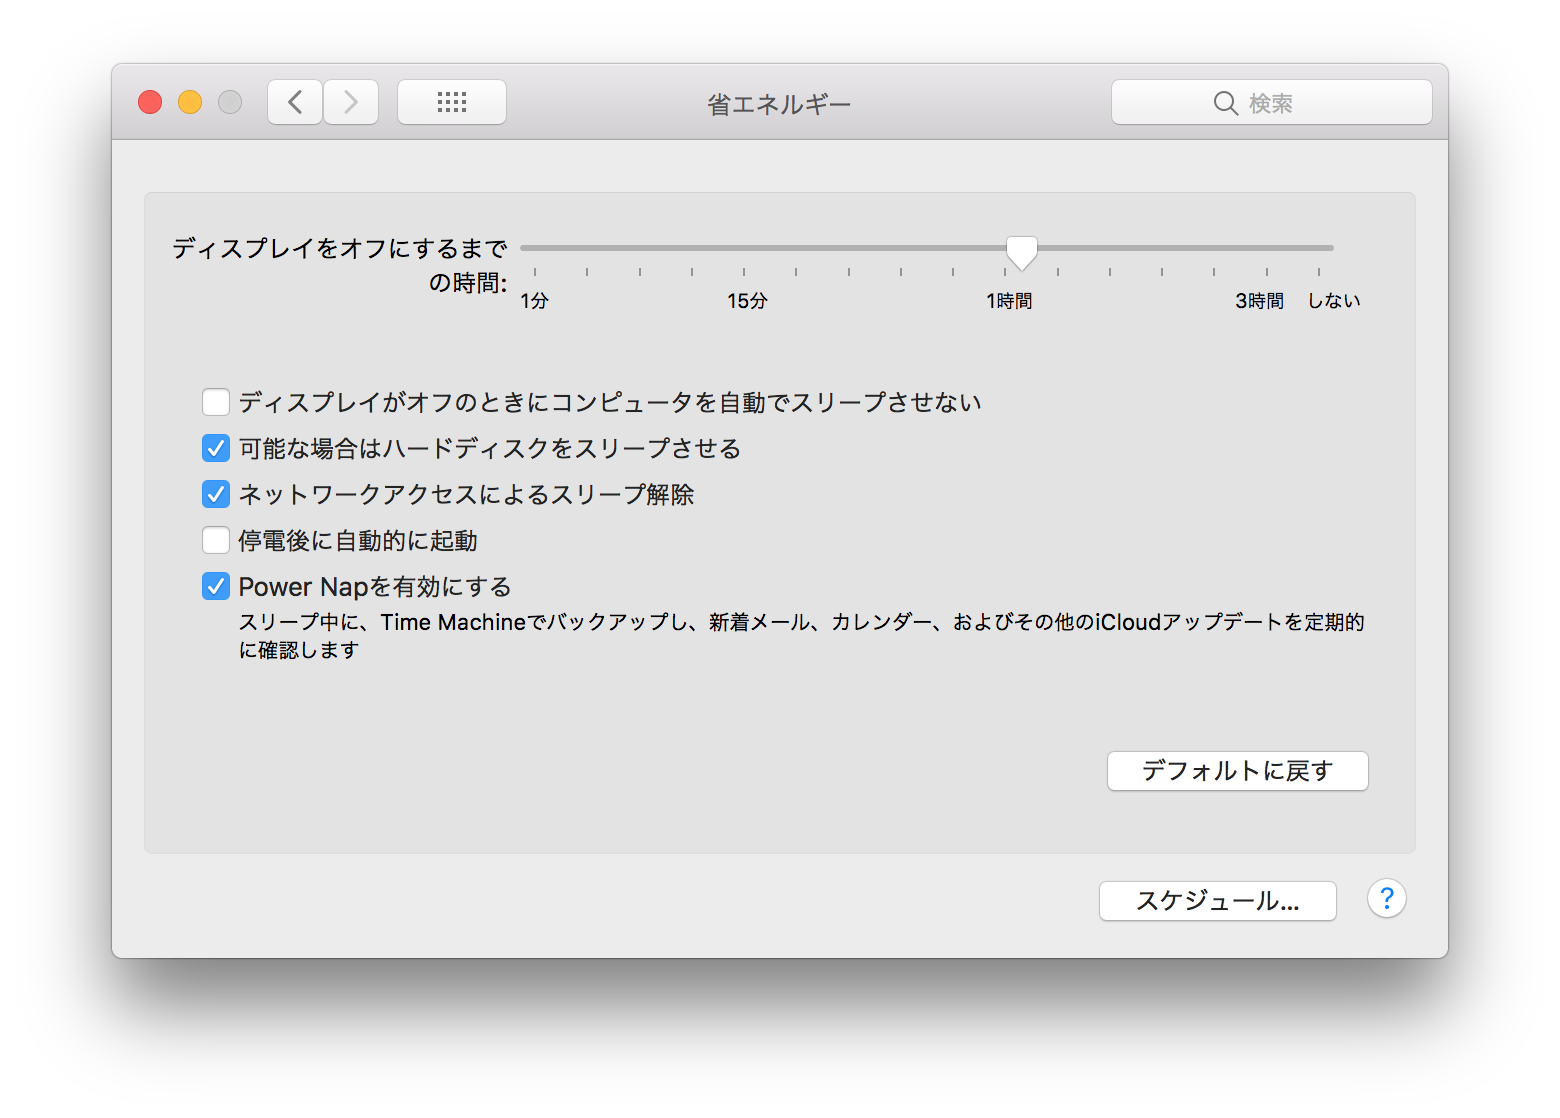Image resolution: width=1560 pixels, height=1118 pixels.
Task: Uncheck ネットワークアクセスによるスリープ解除
Action: 215,493
